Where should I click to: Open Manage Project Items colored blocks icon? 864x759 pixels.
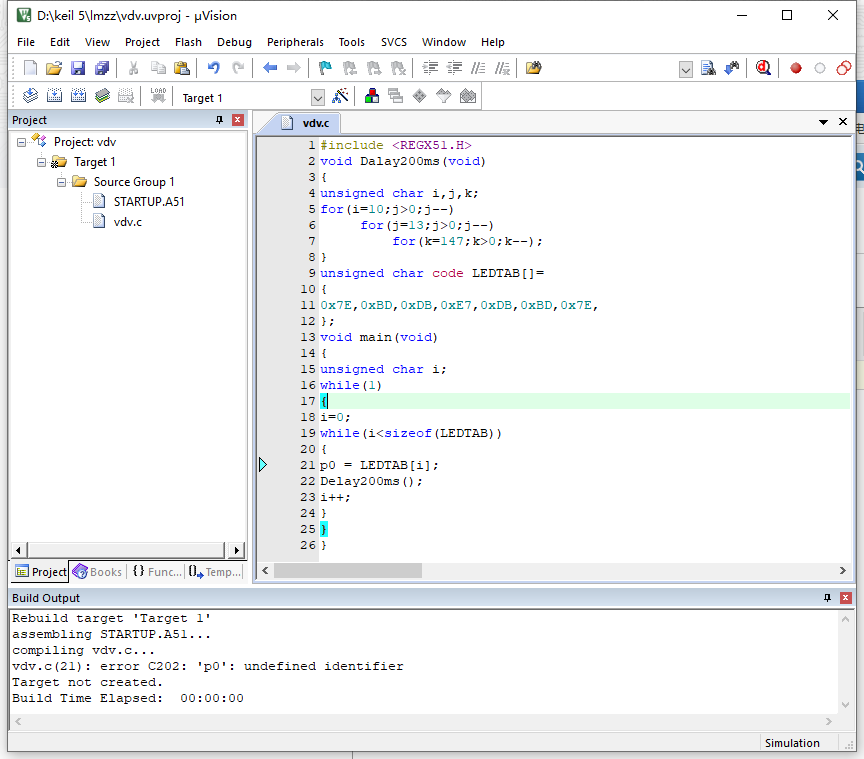click(x=372, y=96)
